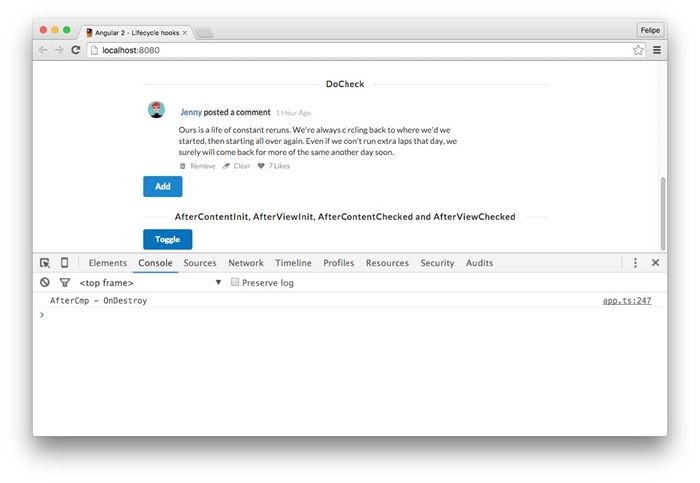Reload the page
The image size is (700, 483).
76,50
